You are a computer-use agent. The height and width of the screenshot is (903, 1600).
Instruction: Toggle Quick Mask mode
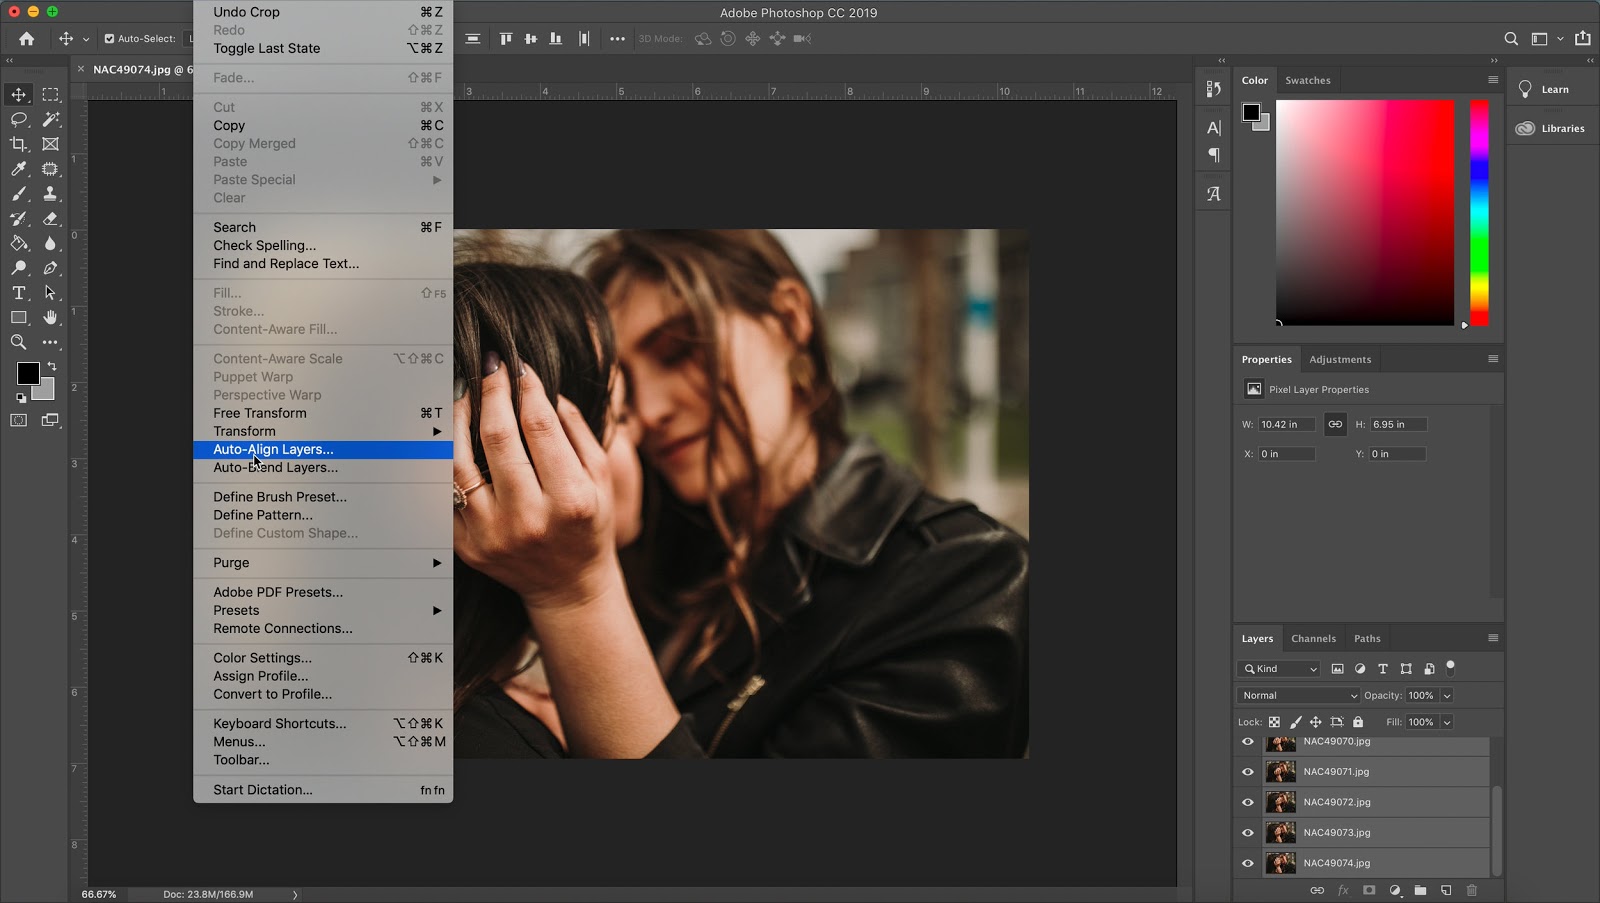(18, 420)
